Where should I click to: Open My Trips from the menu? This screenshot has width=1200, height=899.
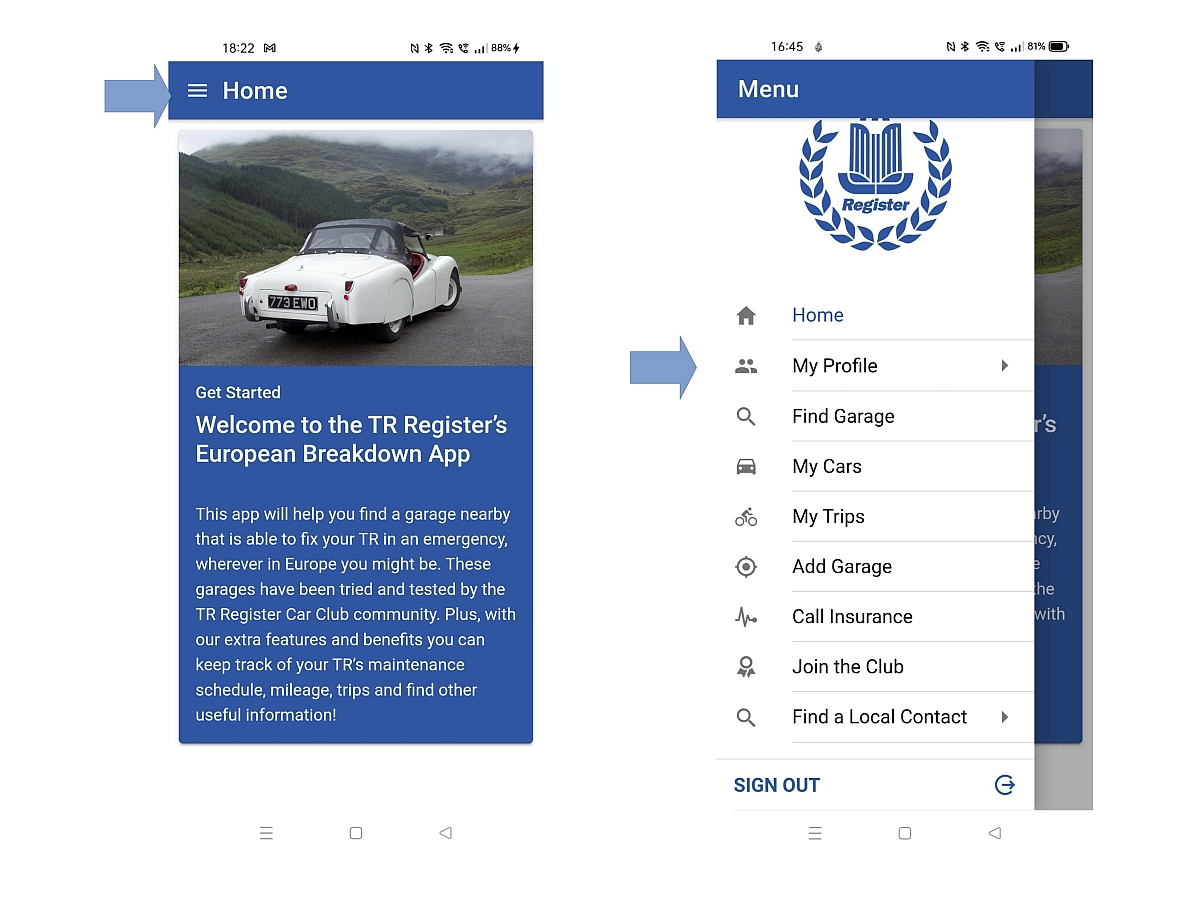pyautogui.click(x=828, y=517)
